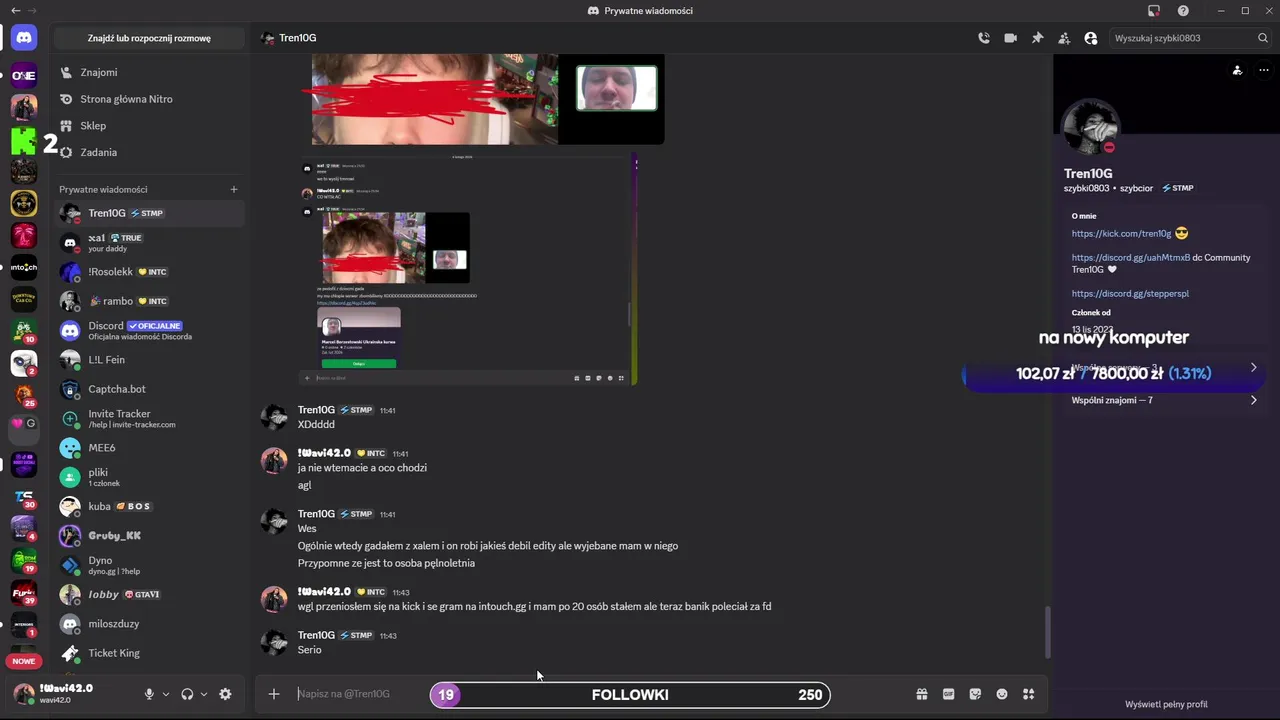The width and height of the screenshot is (1280, 720).
Task: Open the more options menu on profile
Action: pyautogui.click(x=1263, y=70)
